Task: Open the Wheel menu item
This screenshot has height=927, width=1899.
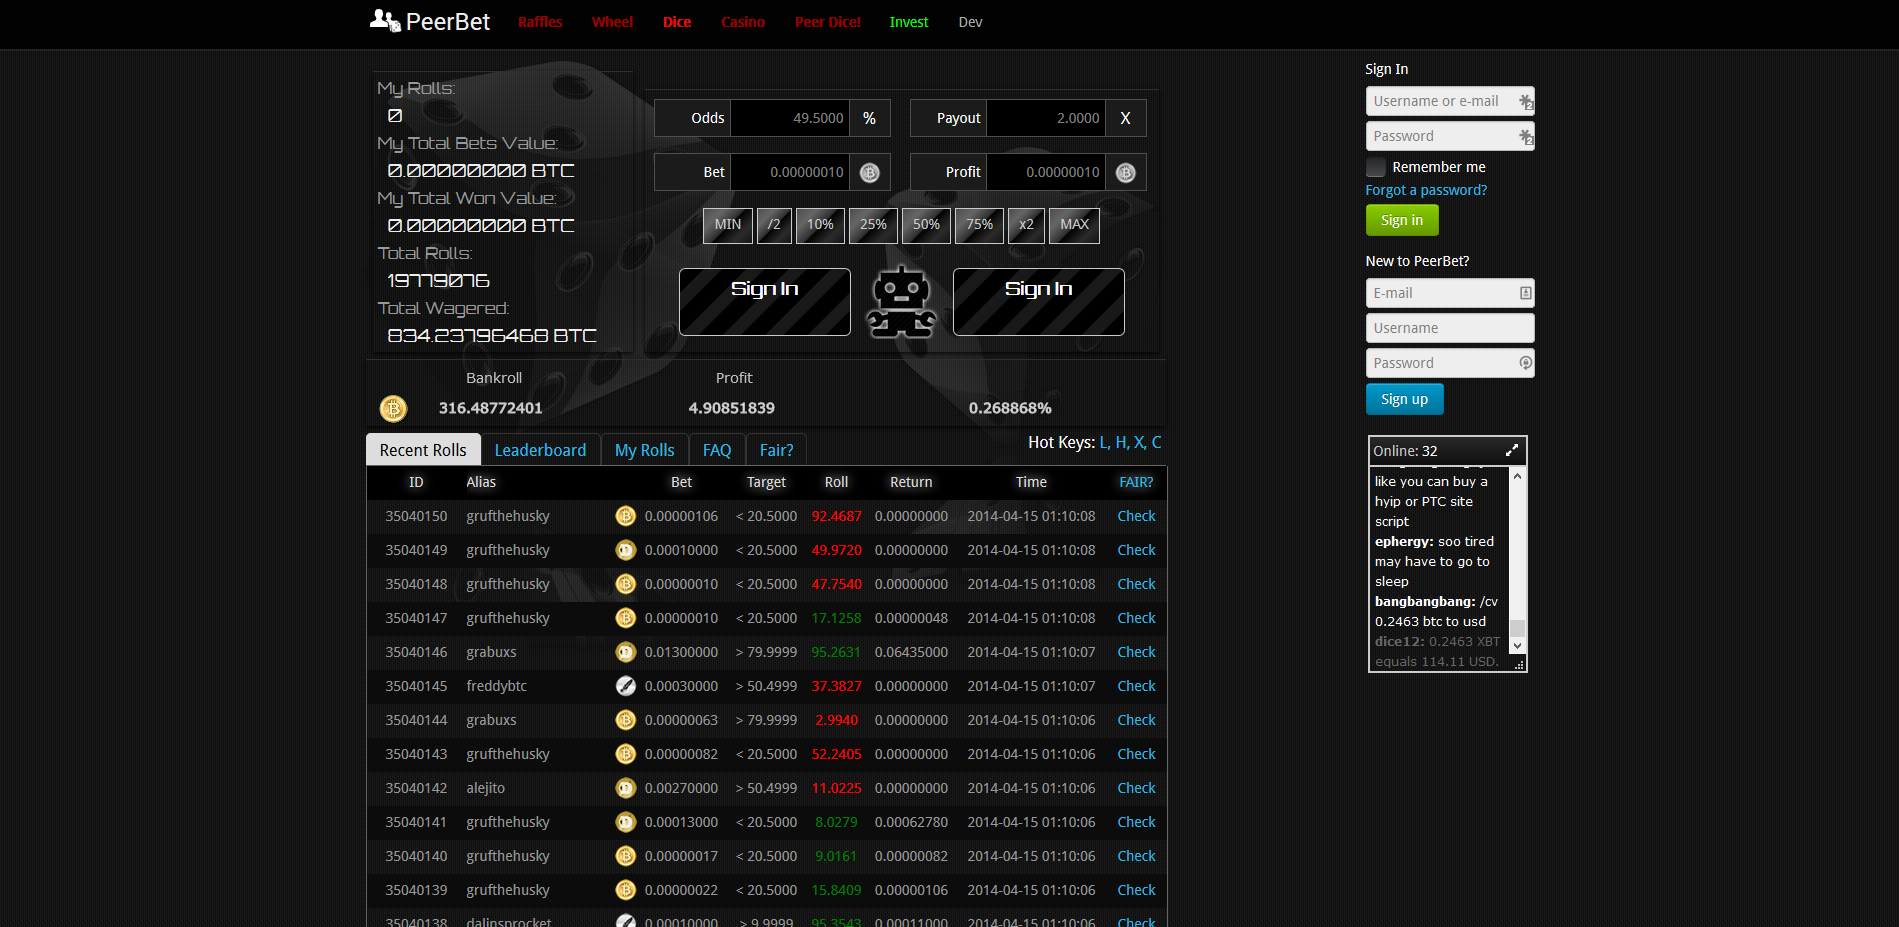Action: tap(612, 22)
